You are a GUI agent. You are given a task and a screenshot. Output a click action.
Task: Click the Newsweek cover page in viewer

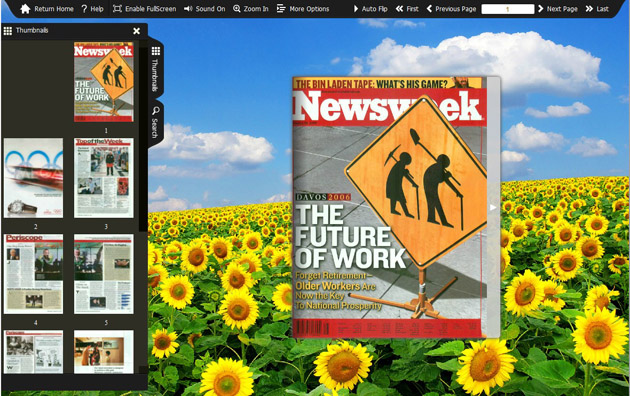click(x=389, y=207)
